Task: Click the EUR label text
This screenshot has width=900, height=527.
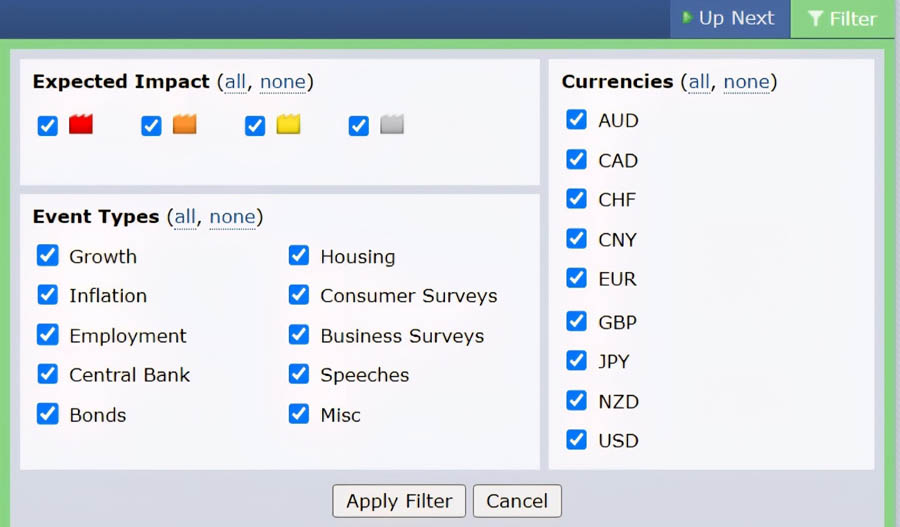Action: pos(618,279)
